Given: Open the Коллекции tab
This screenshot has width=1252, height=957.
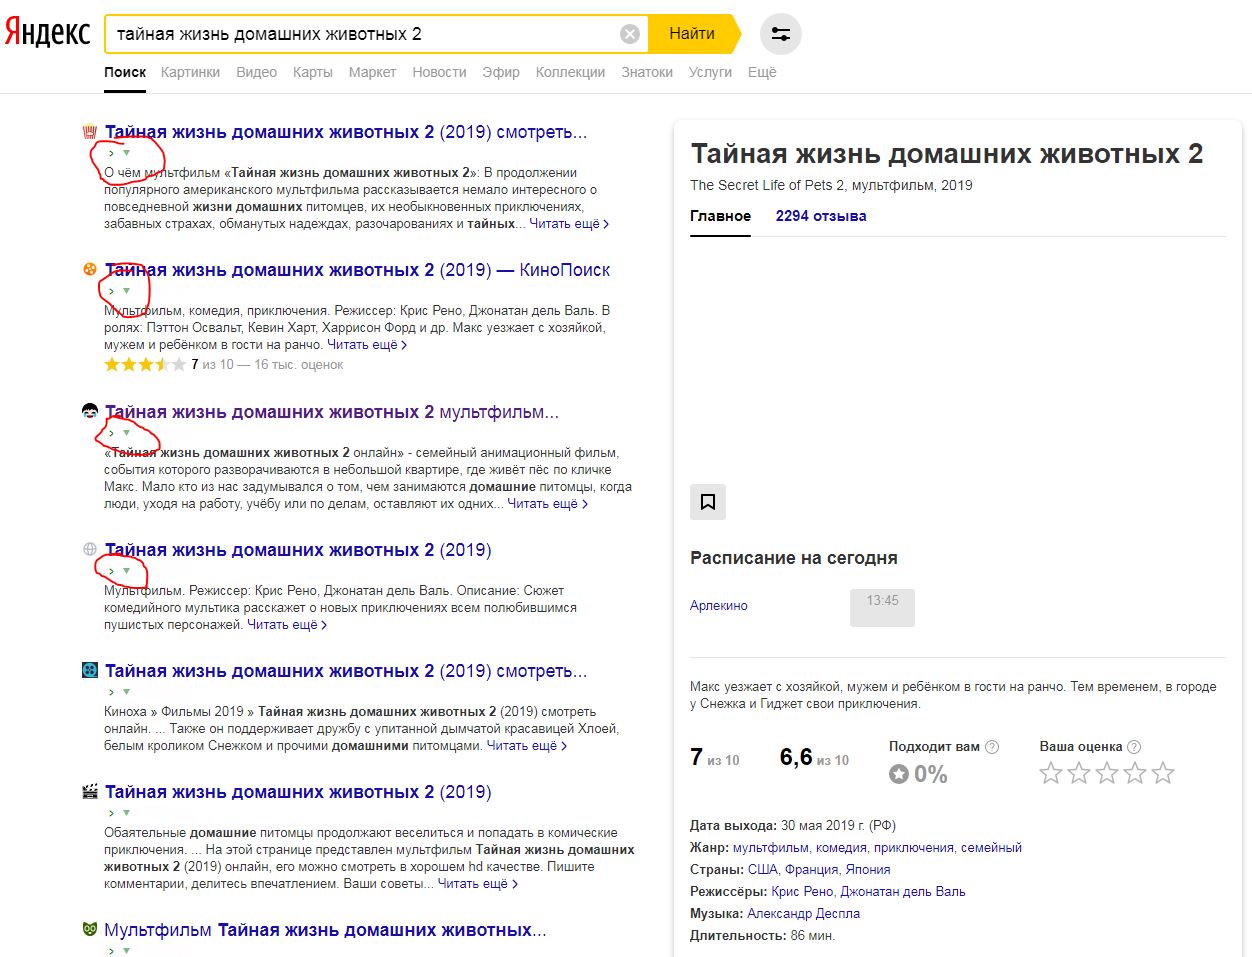Looking at the screenshot, I should [570, 72].
